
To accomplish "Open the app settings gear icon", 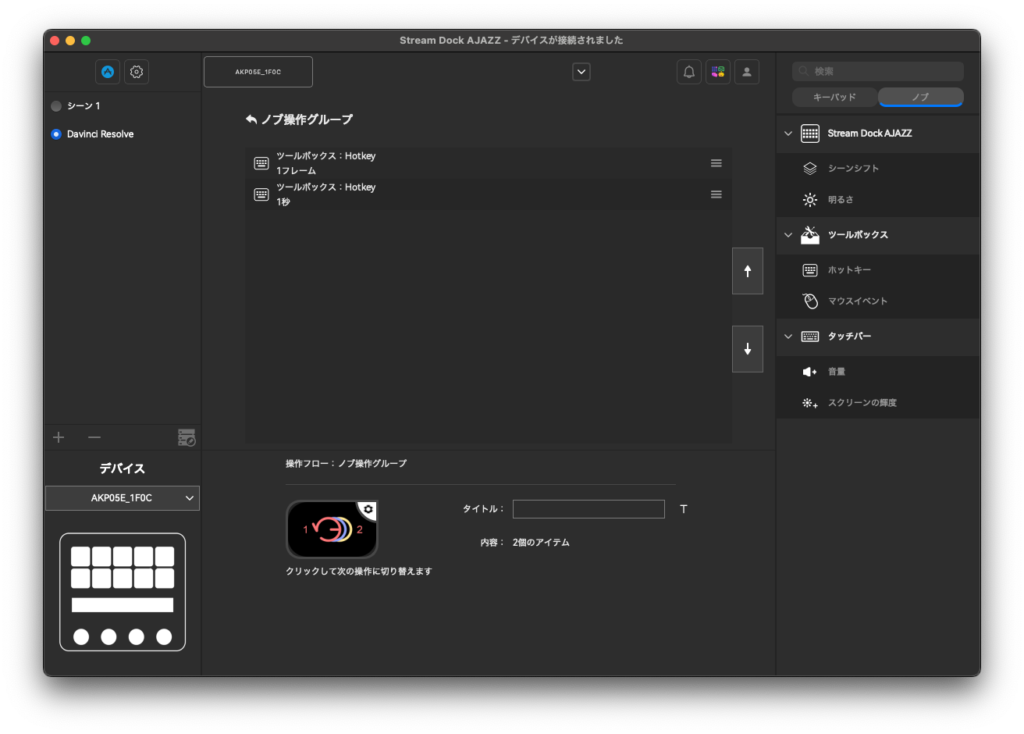I will click(136, 71).
